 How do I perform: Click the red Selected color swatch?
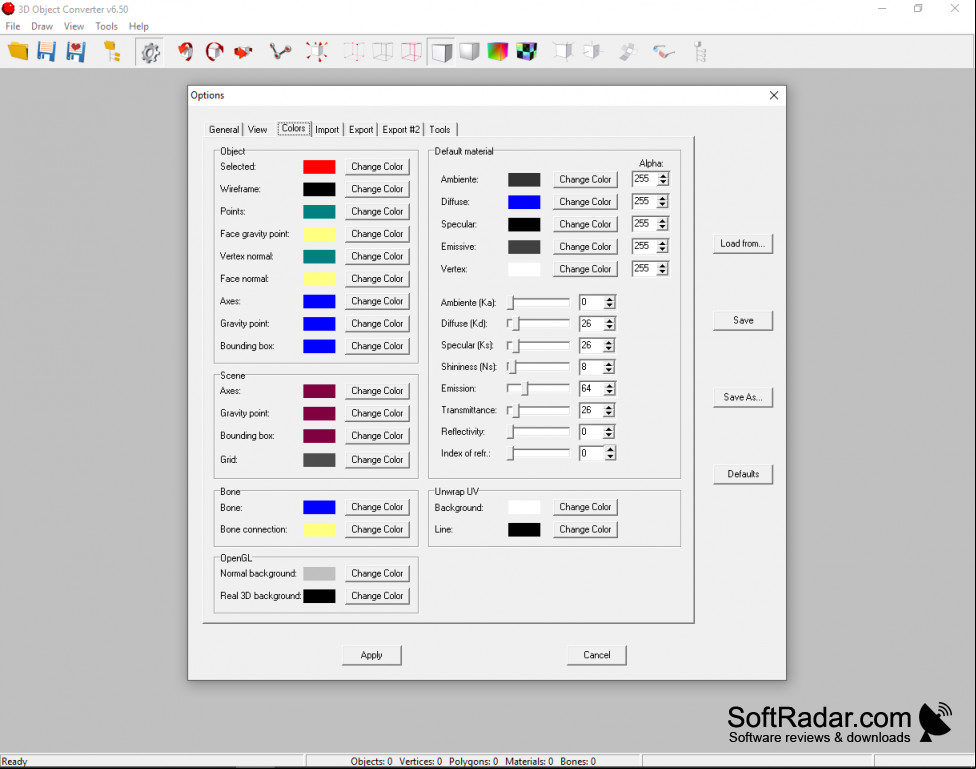(319, 167)
